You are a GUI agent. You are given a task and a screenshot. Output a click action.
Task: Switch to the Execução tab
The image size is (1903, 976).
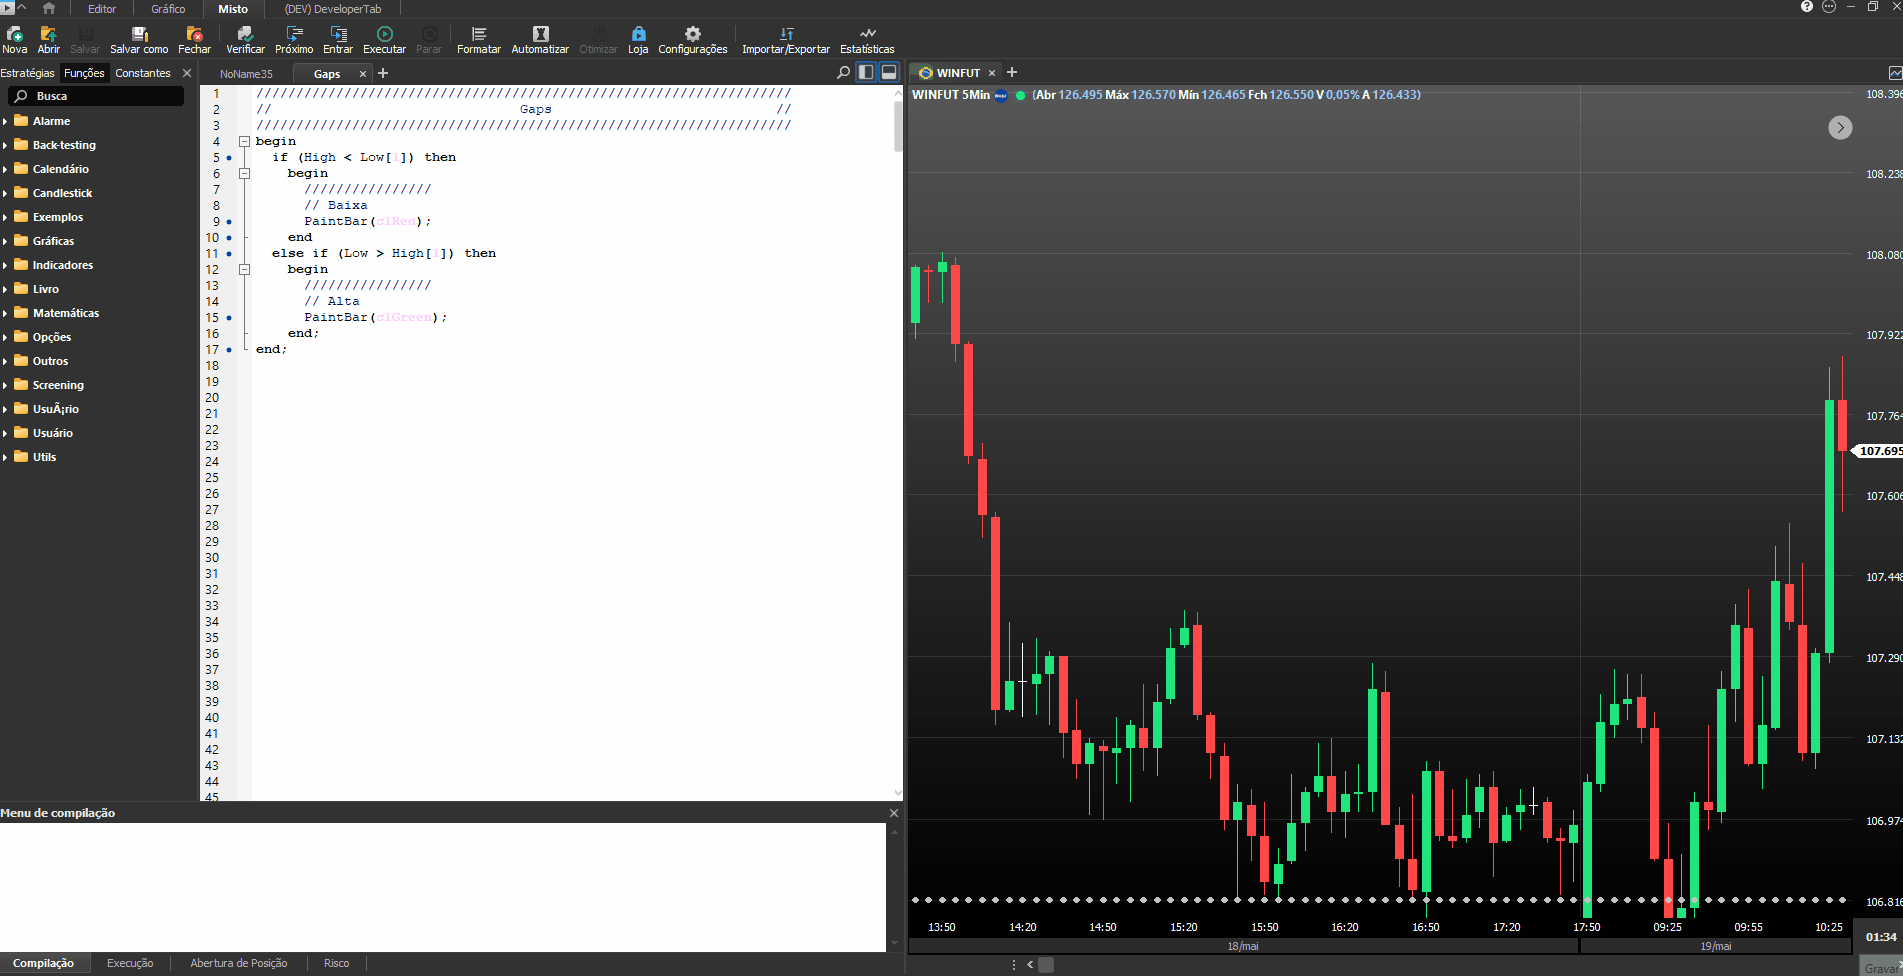(130, 963)
